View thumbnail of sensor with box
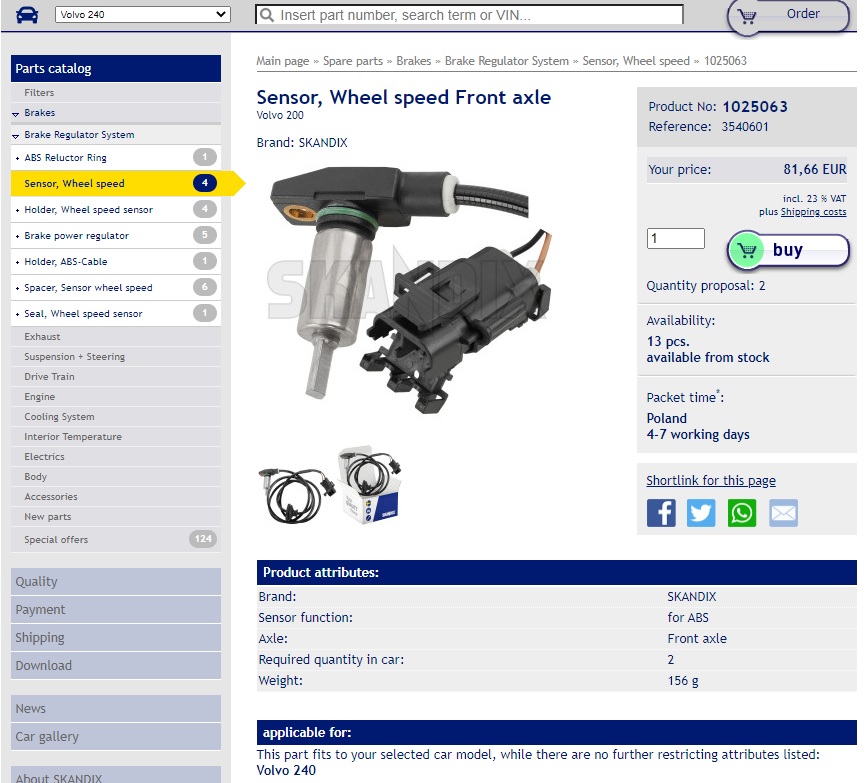The image size is (867, 783). (x=369, y=487)
